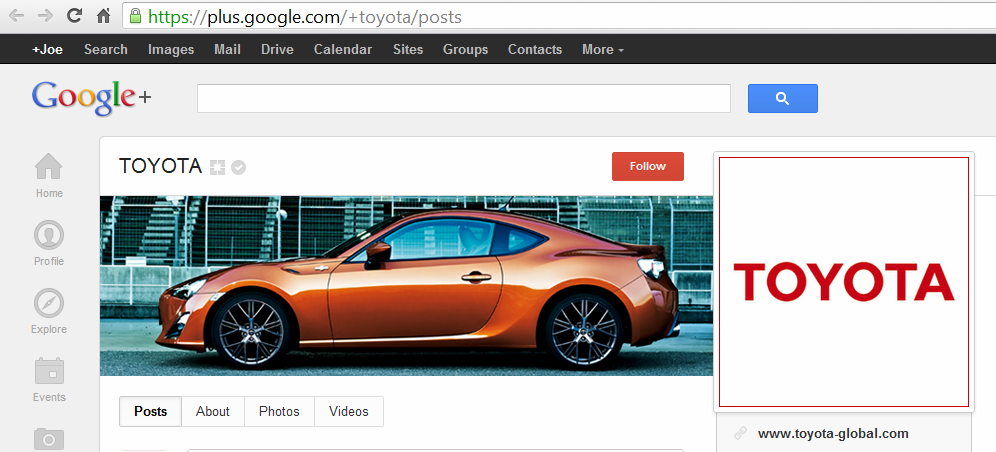The image size is (996, 452).
Task: Switch to the Photos tab
Action: tap(279, 411)
